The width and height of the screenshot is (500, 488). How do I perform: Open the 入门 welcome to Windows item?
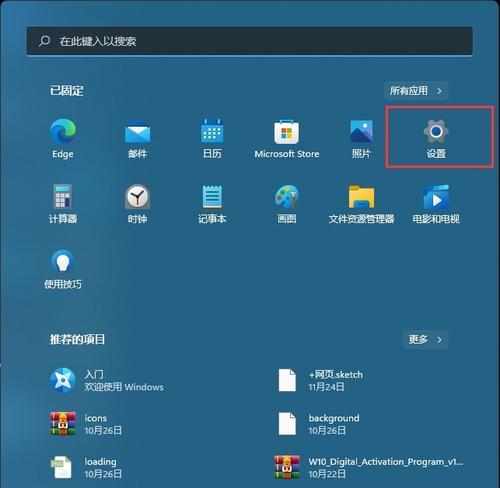pyautogui.click(x=107, y=381)
